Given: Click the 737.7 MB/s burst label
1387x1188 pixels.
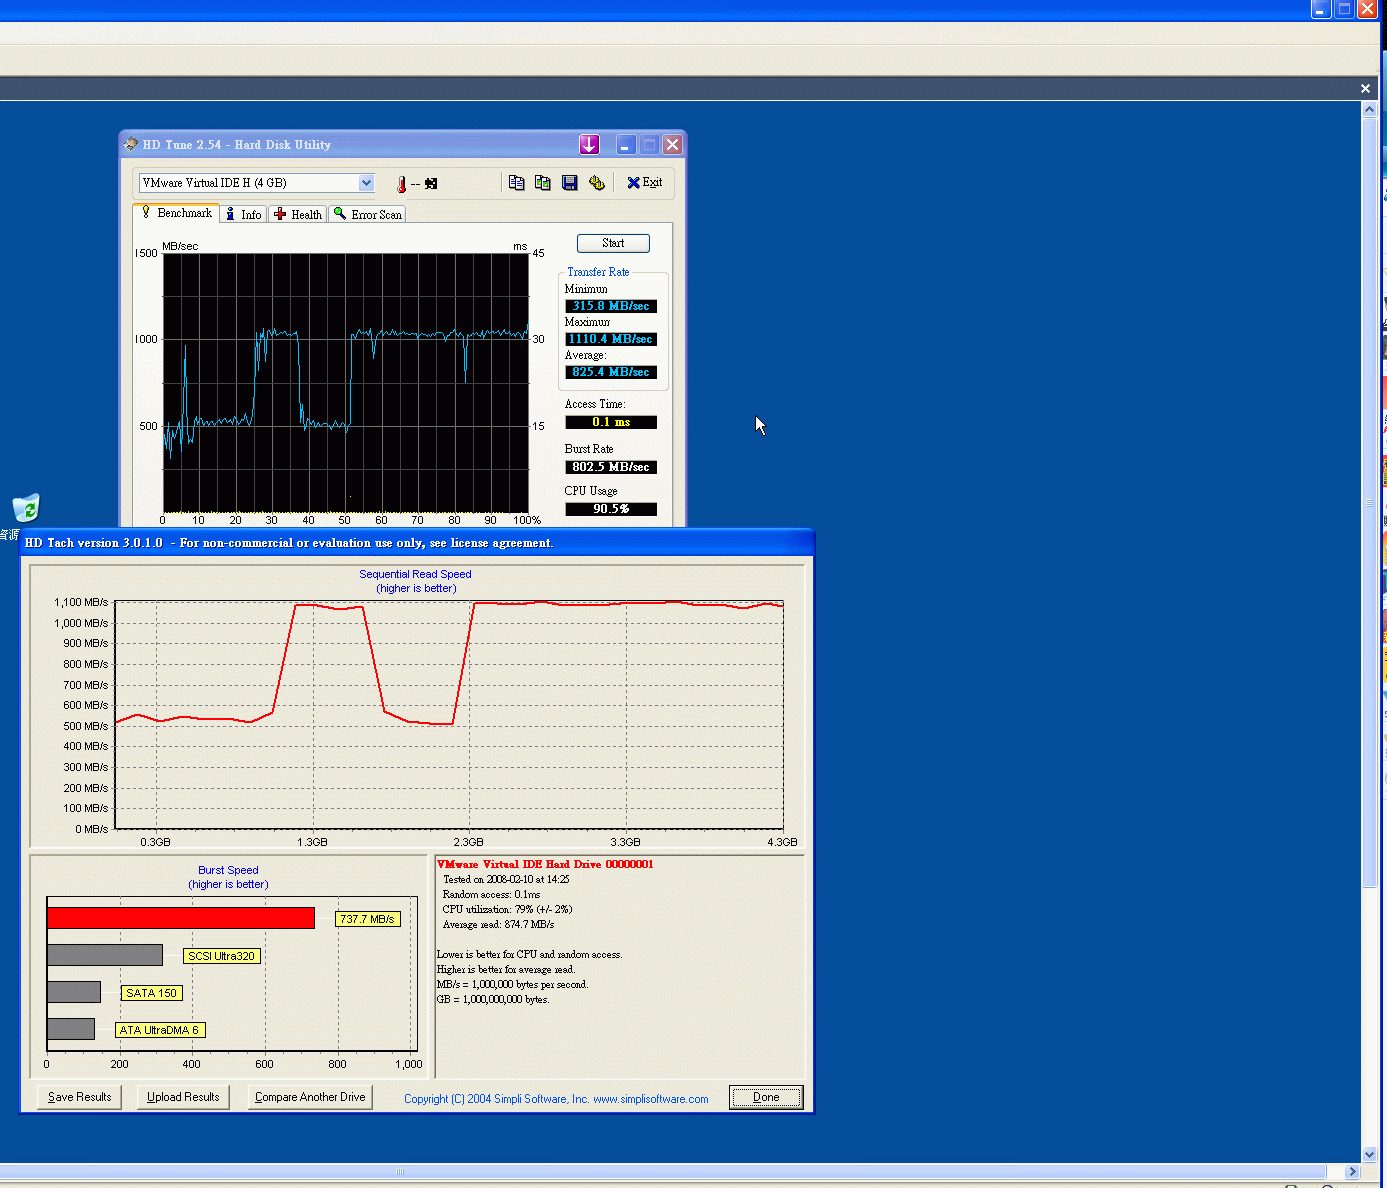Looking at the screenshot, I should [x=367, y=919].
